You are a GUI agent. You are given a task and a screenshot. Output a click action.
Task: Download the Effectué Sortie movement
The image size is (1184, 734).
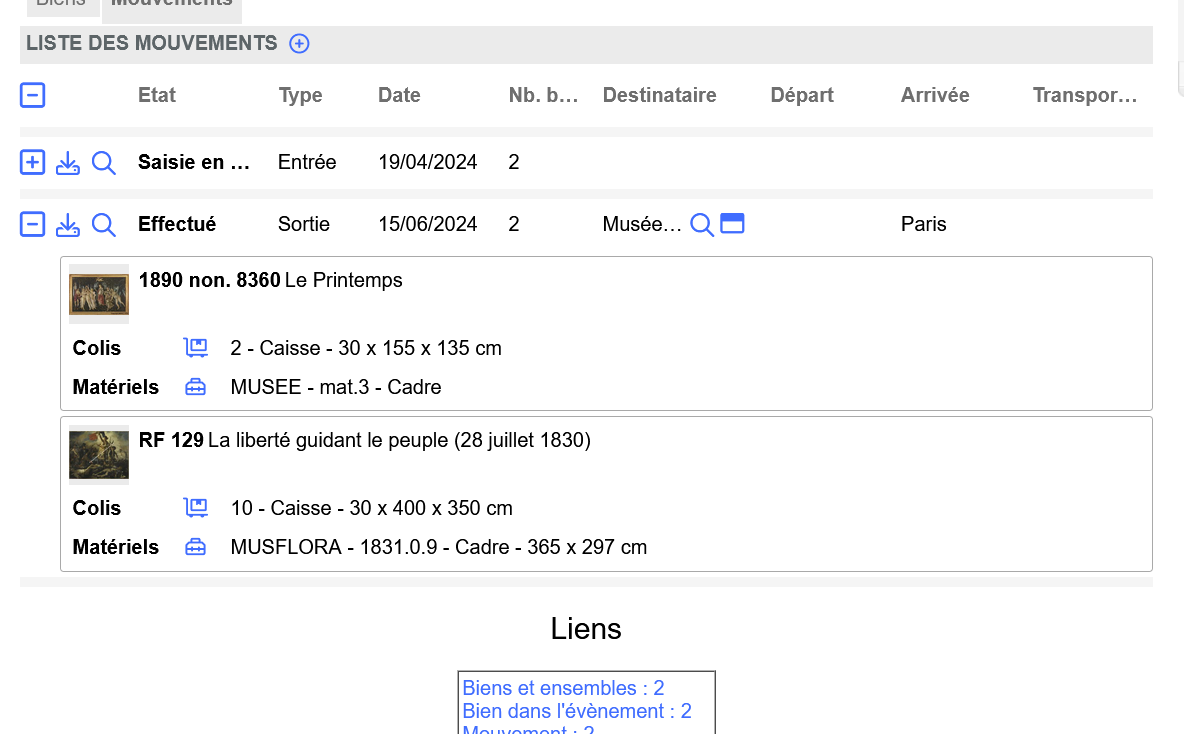tap(68, 224)
